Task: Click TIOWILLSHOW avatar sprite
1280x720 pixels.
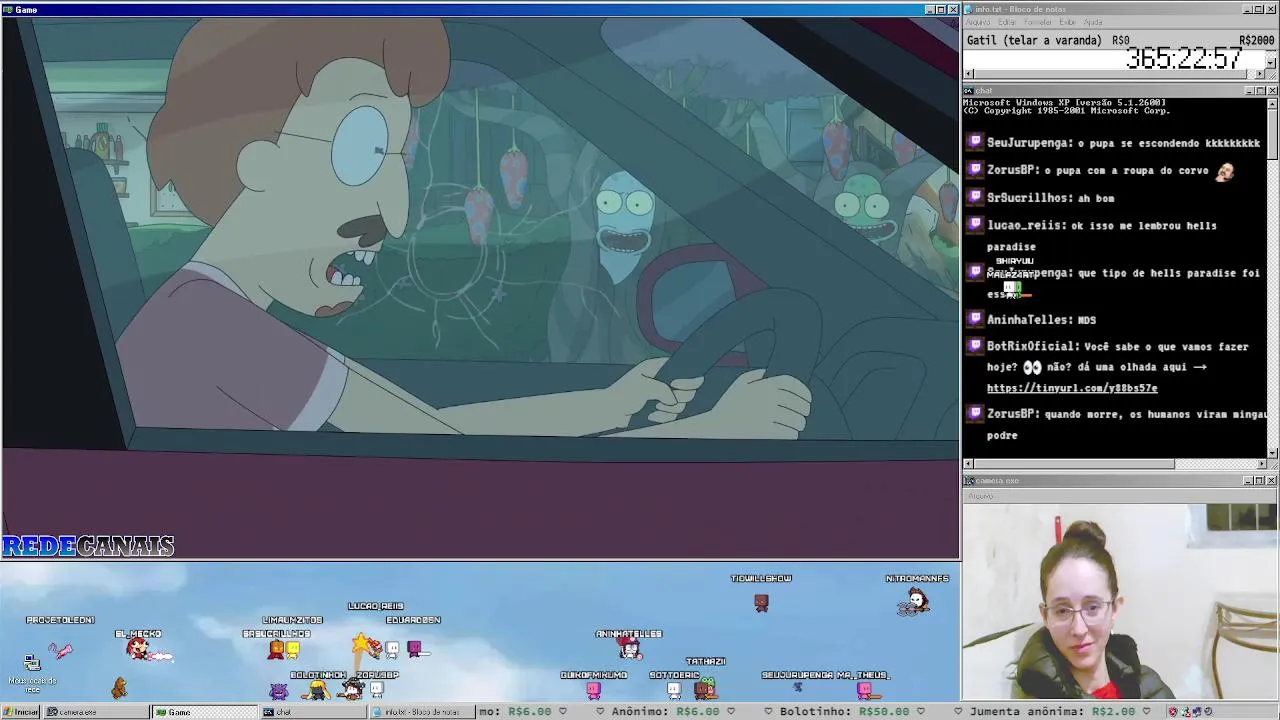Action: tap(761, 602)
